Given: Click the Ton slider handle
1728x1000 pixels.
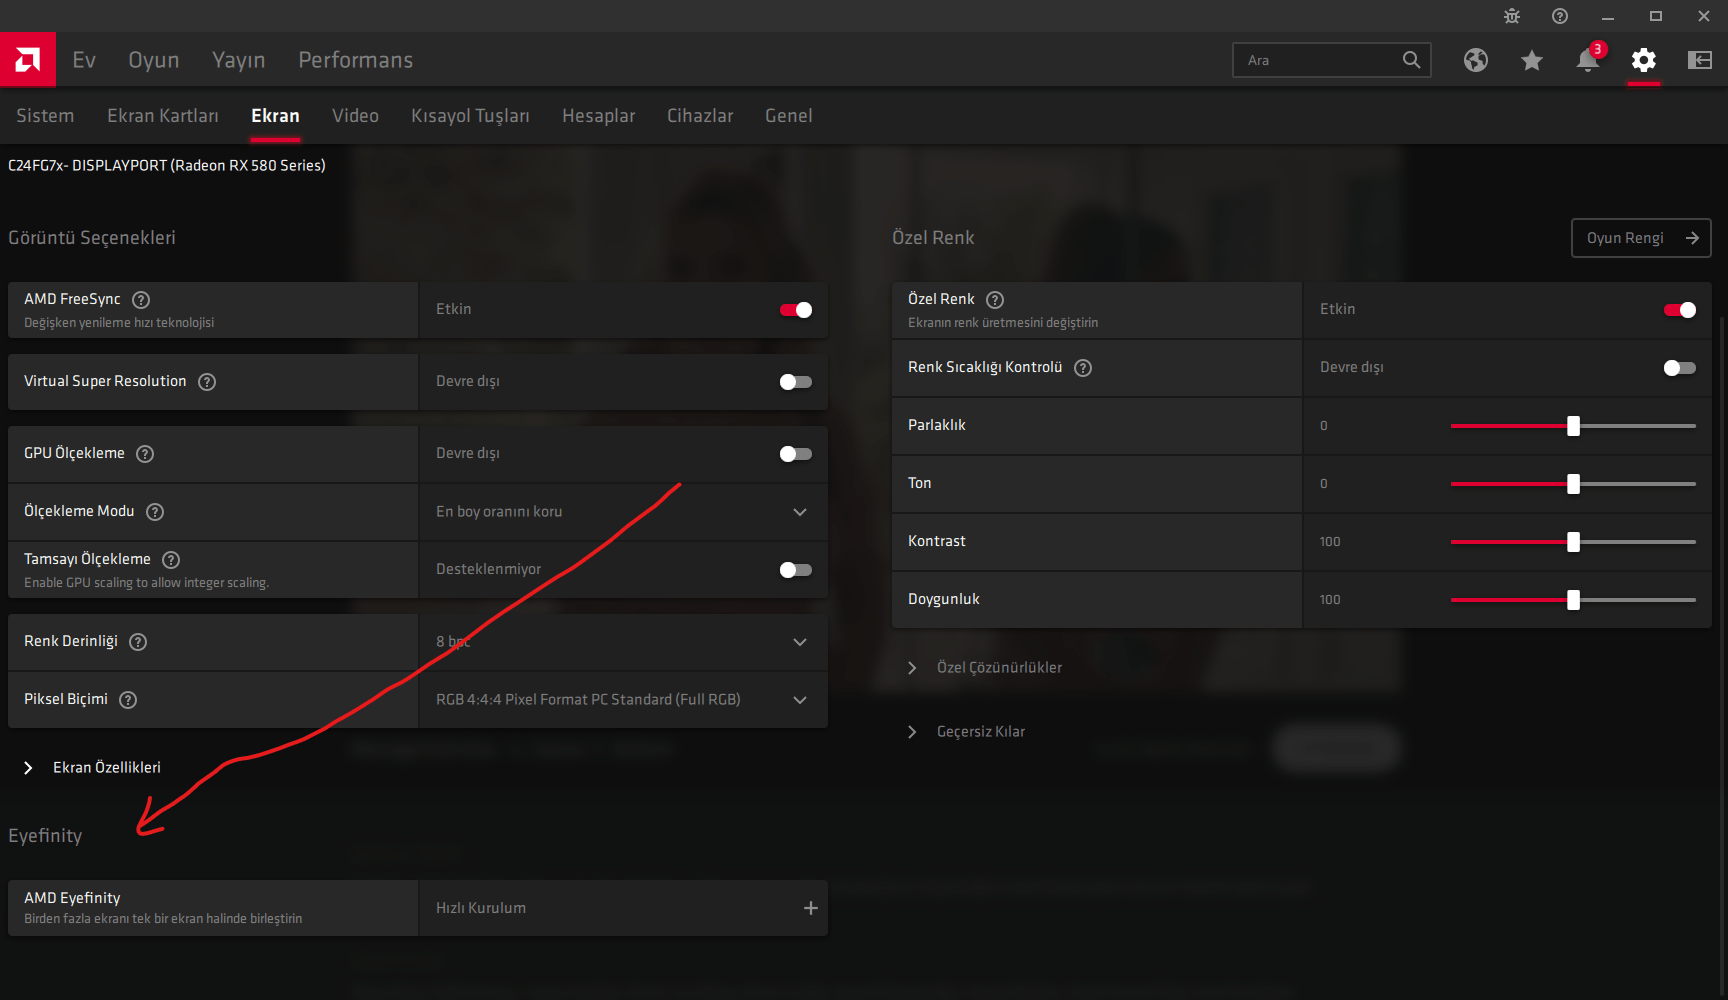Looking at the screenshot, I should coord(1573,484).
